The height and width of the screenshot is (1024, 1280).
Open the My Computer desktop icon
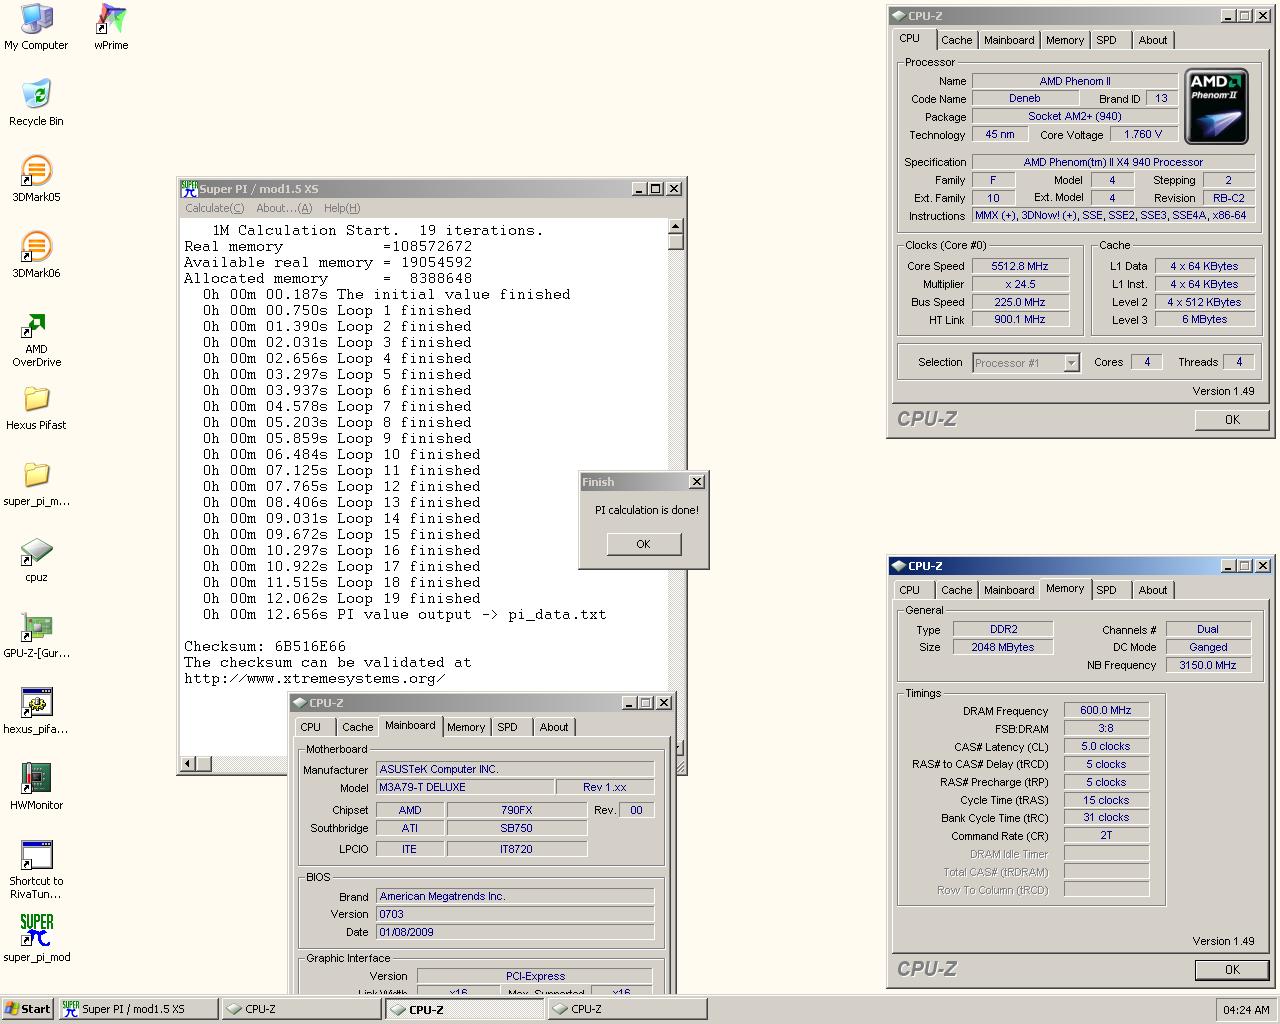point(36,27)
